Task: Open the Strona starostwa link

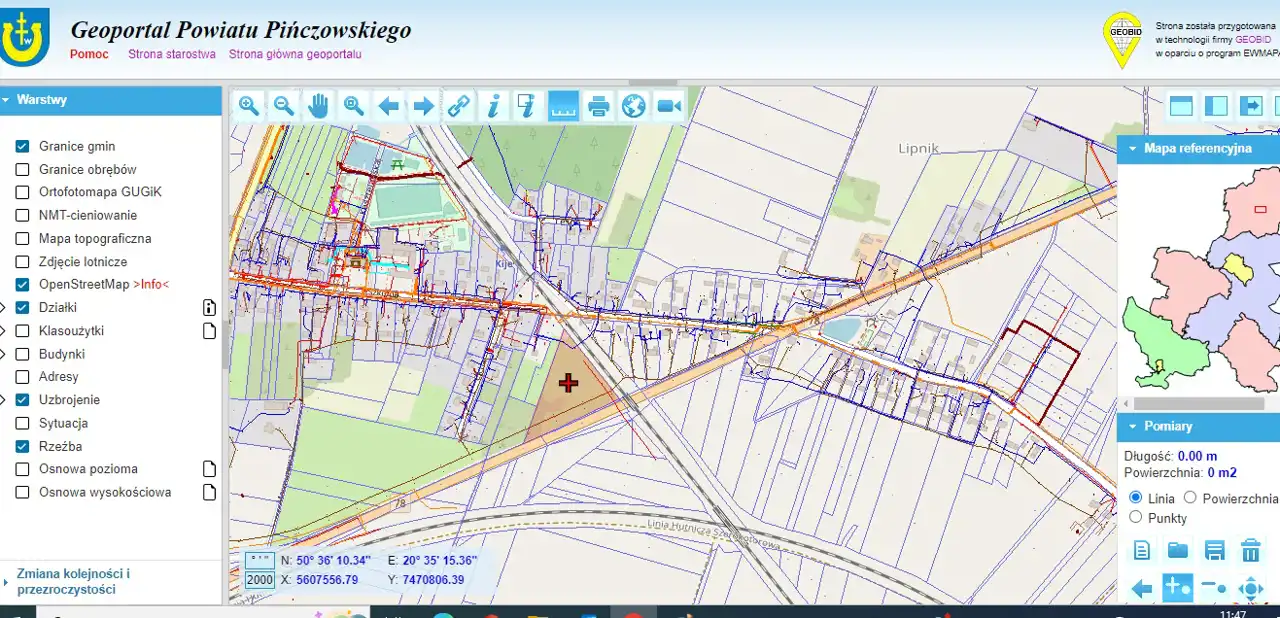Action: pos(172,54)
